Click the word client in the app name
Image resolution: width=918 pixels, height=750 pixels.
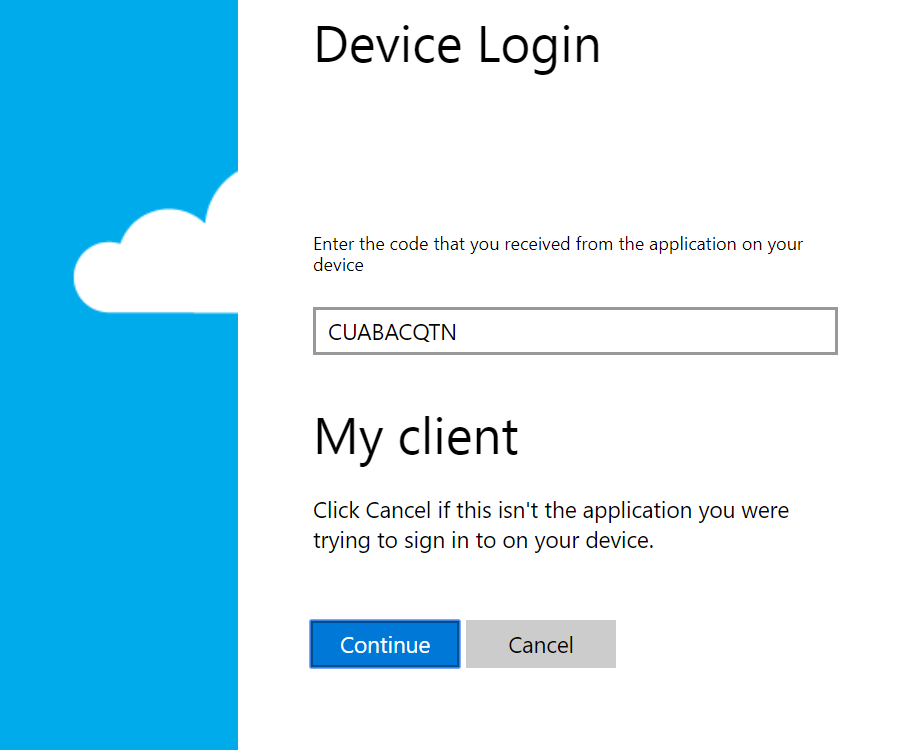point(458,437)
